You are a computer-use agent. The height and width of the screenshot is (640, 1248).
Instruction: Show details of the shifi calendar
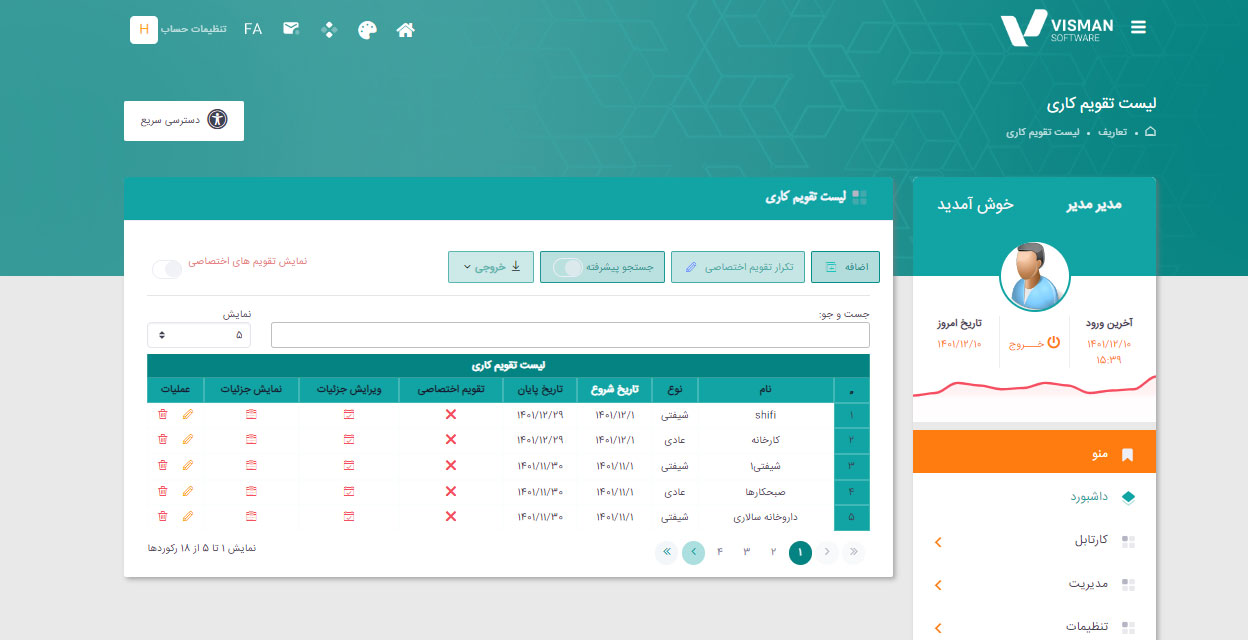[251, 413]
